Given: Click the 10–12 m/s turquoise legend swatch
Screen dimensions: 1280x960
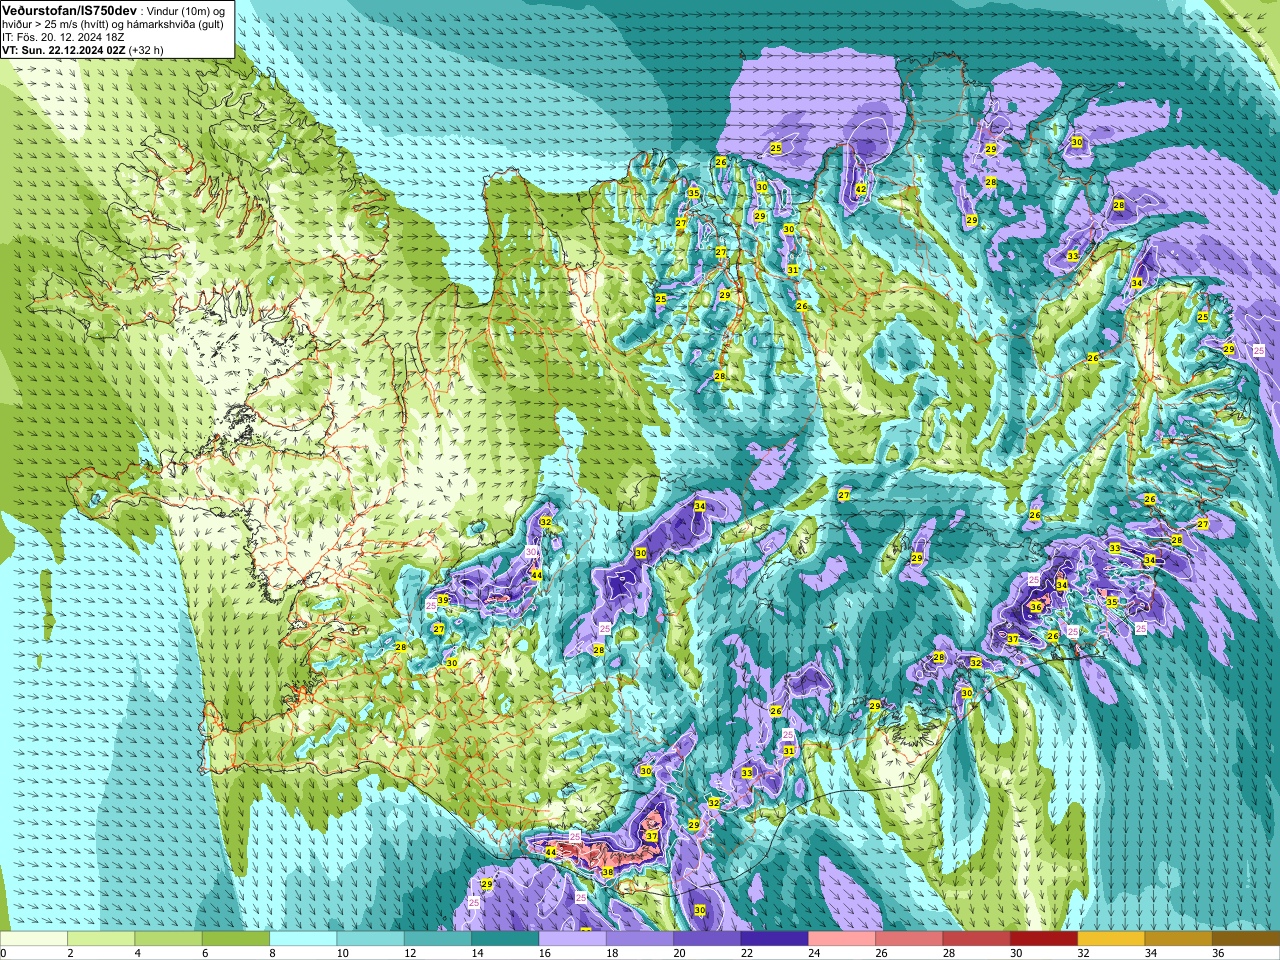Looking at the screenshot, I should pyautogui.click(x=370, y=939).
